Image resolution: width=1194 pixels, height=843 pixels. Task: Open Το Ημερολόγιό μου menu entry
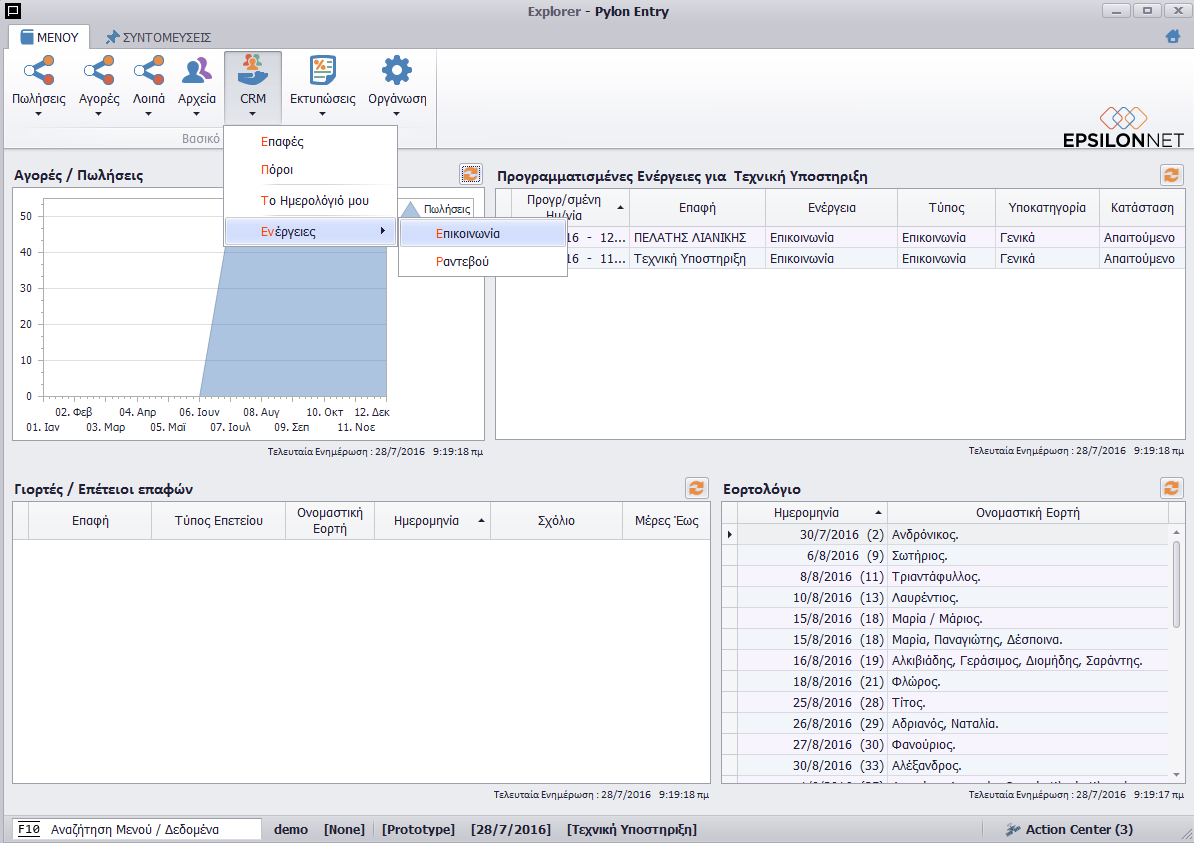tap(311, 201)
